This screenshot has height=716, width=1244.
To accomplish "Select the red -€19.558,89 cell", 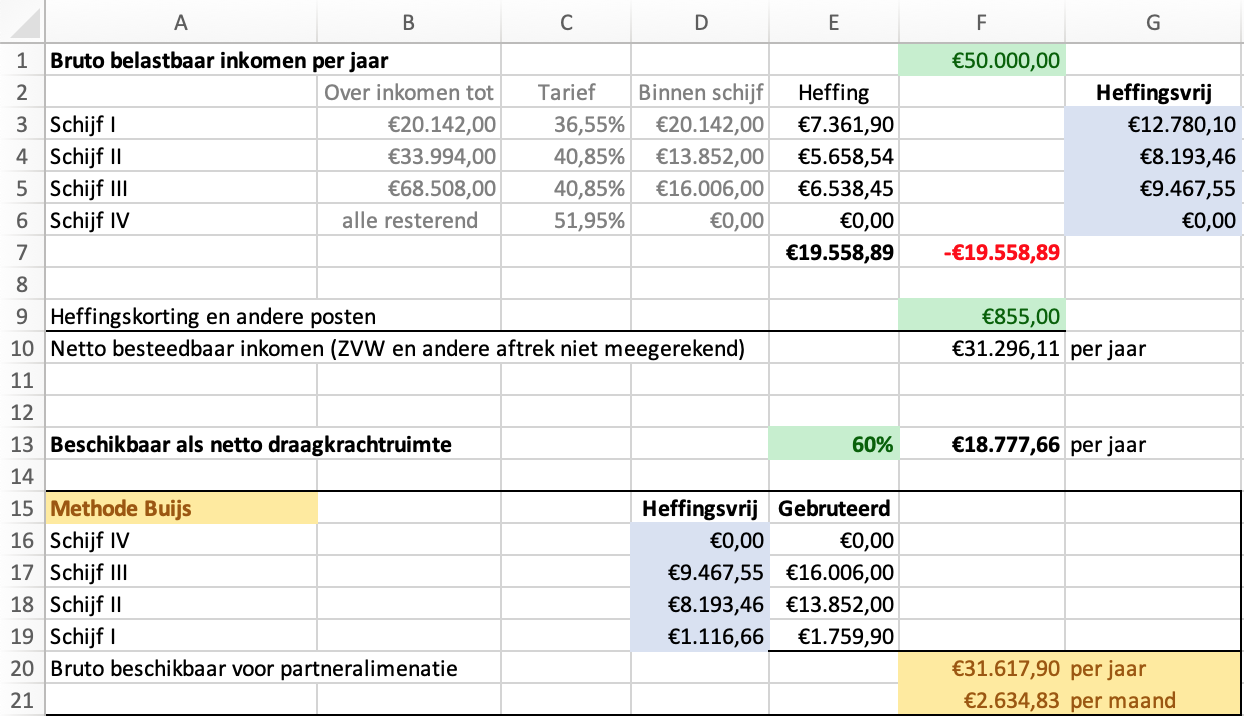I will 981,253.
